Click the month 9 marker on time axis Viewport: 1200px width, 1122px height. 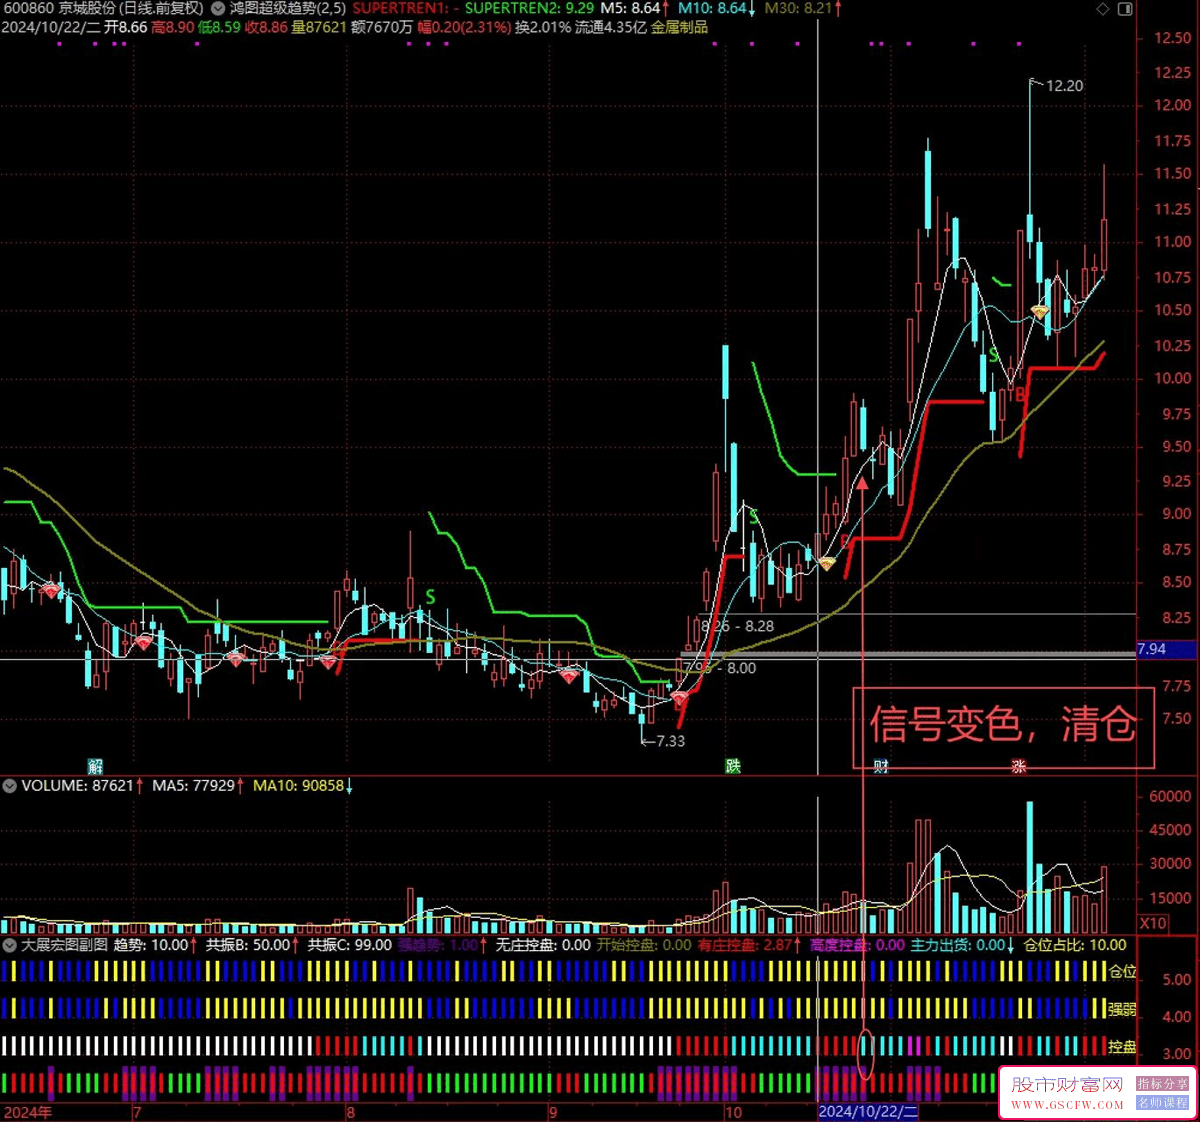pos(553,1112)
